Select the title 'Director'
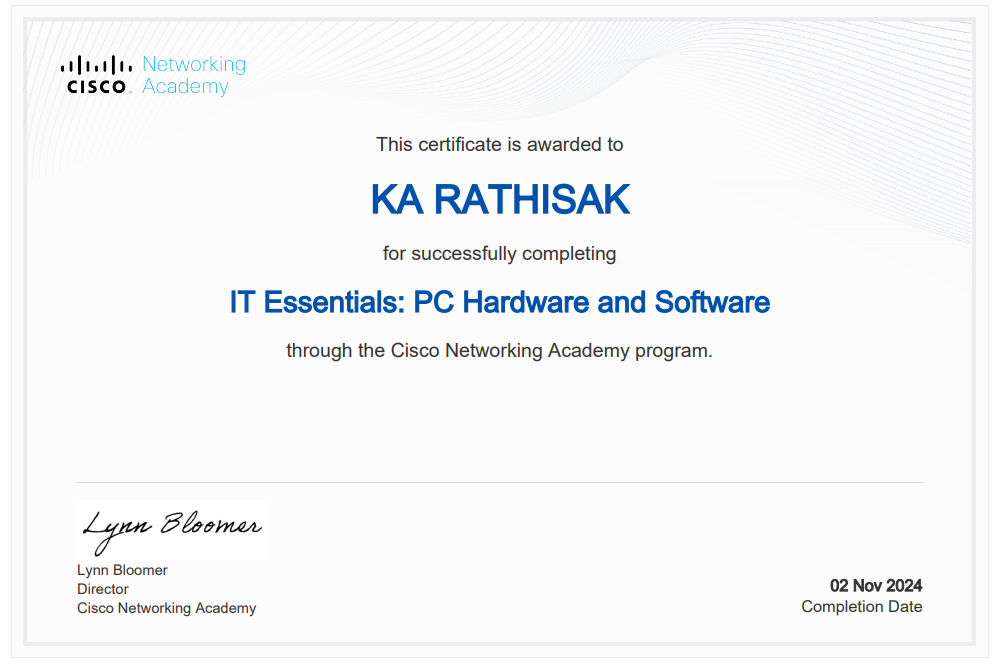Viewport: 996px width, 670px height. click(102, 589)
